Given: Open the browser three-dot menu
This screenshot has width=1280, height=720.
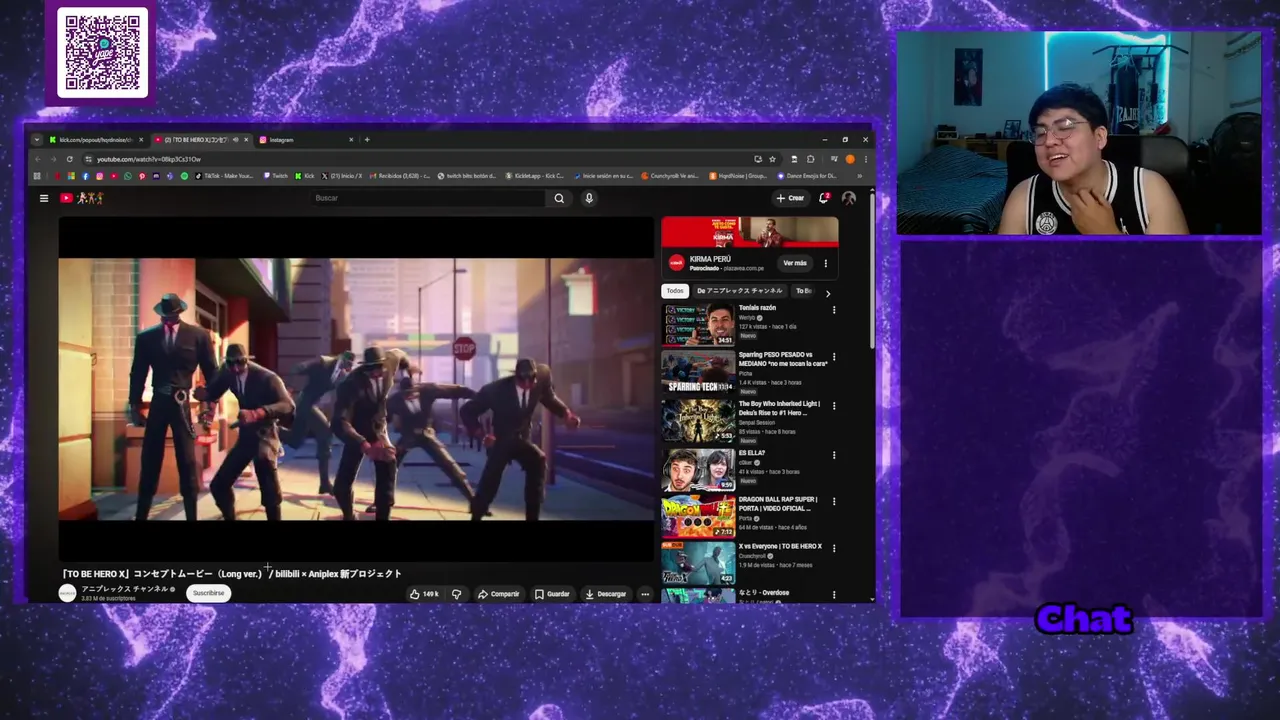Looking at the screenshot, I should tap(865, 159).
